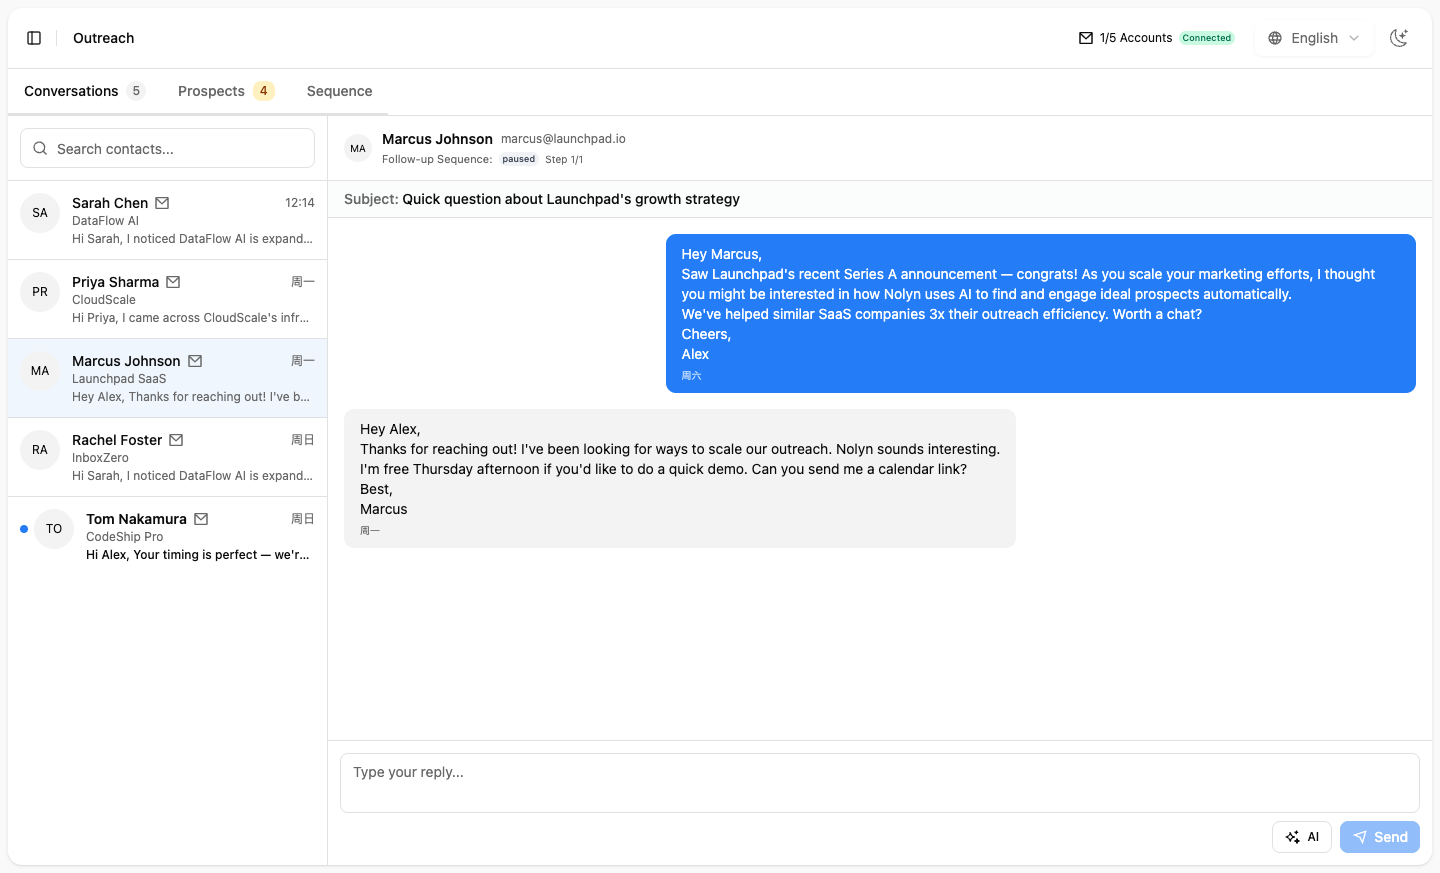Click envelope icon next to Rachel Foster
The width and height of the screenshot is (1440, 873).
176,440
